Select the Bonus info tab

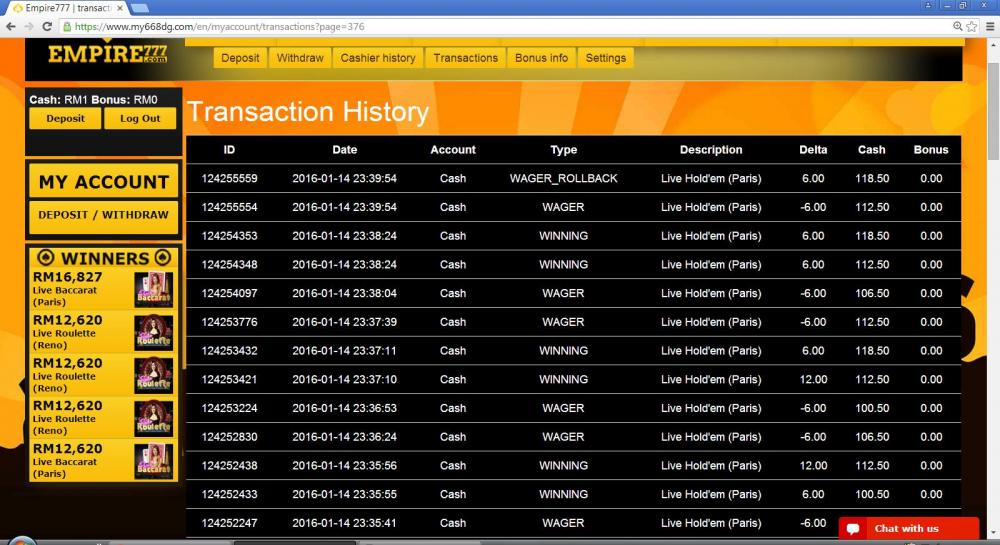[541, 58]
